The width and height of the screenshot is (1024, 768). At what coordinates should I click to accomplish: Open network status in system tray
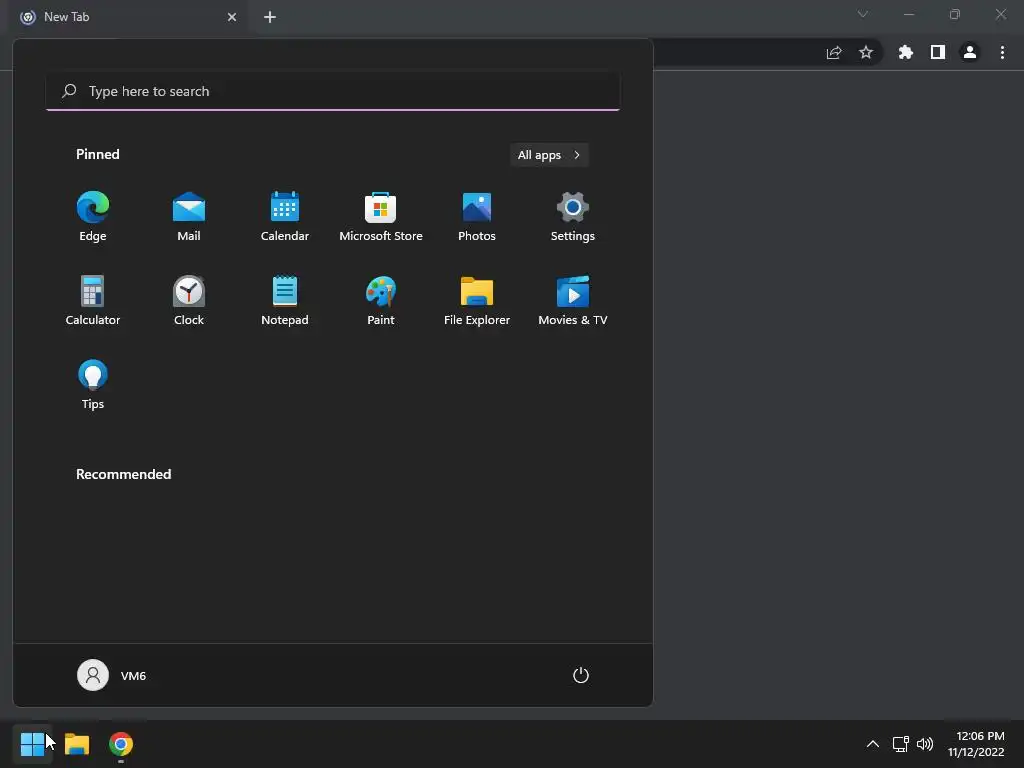click(901, 744)
